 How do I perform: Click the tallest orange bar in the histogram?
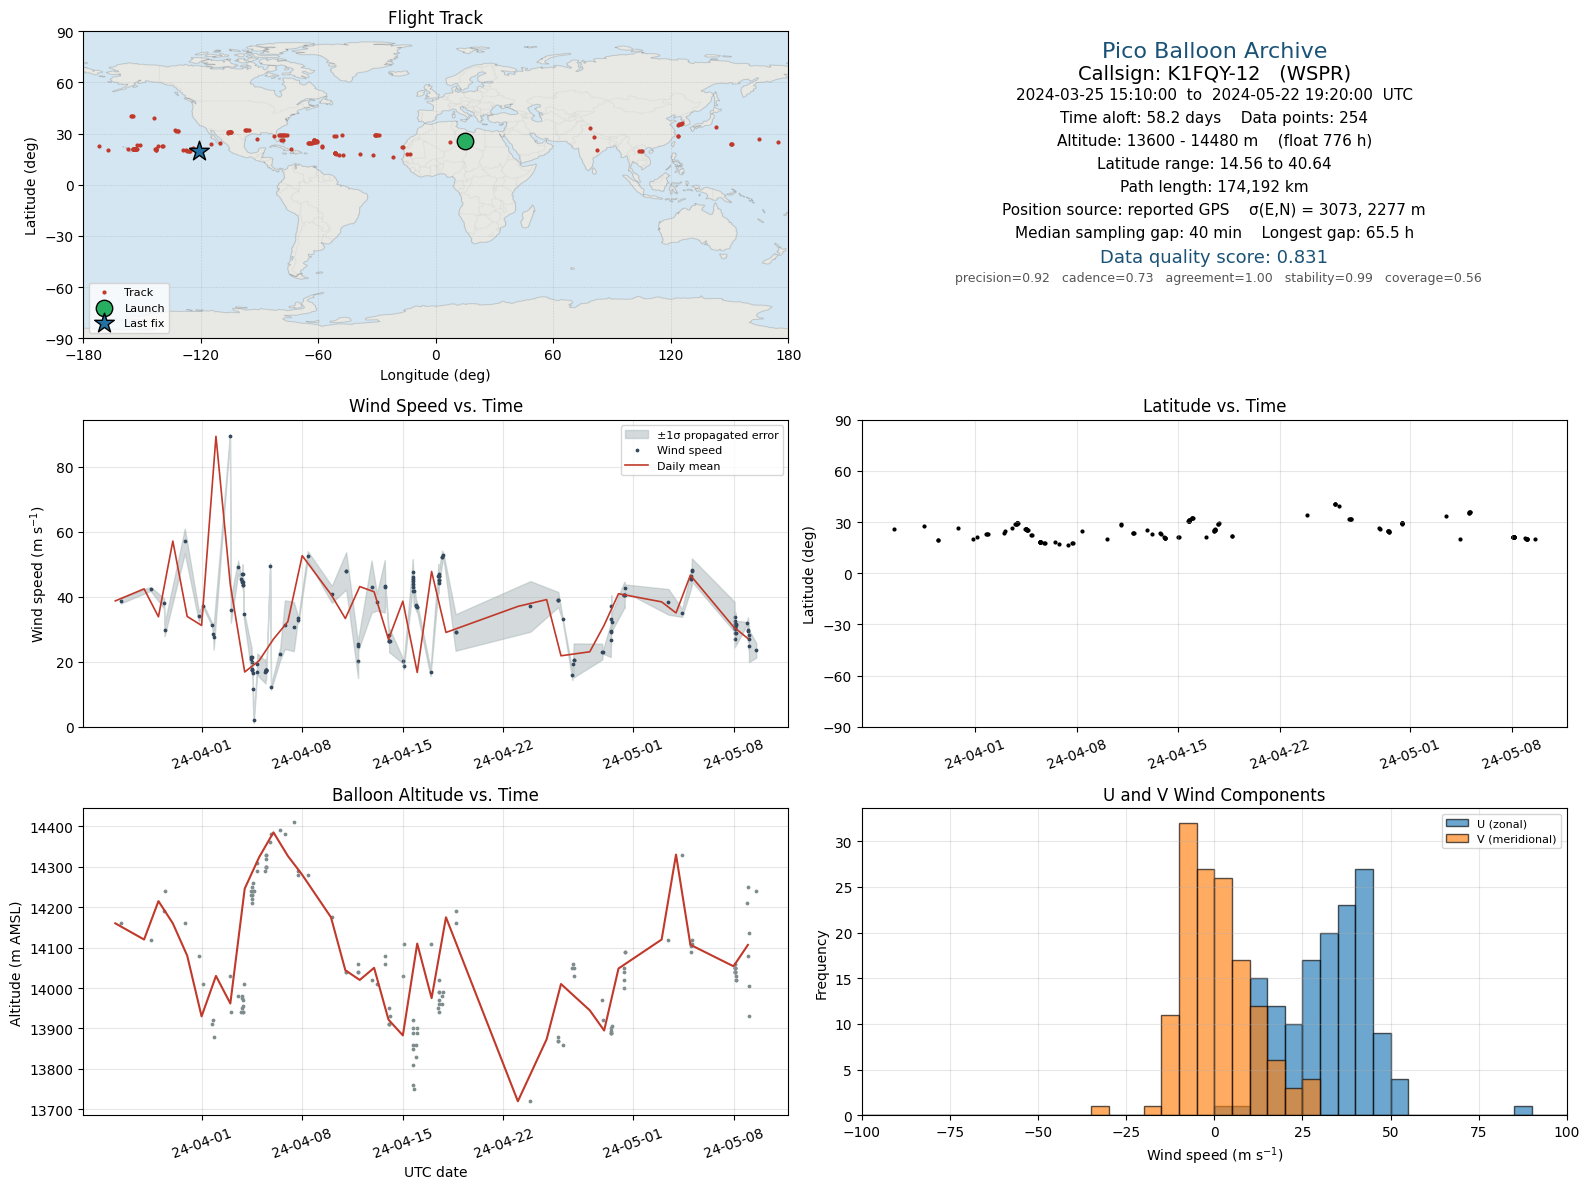pos(1188,969)
